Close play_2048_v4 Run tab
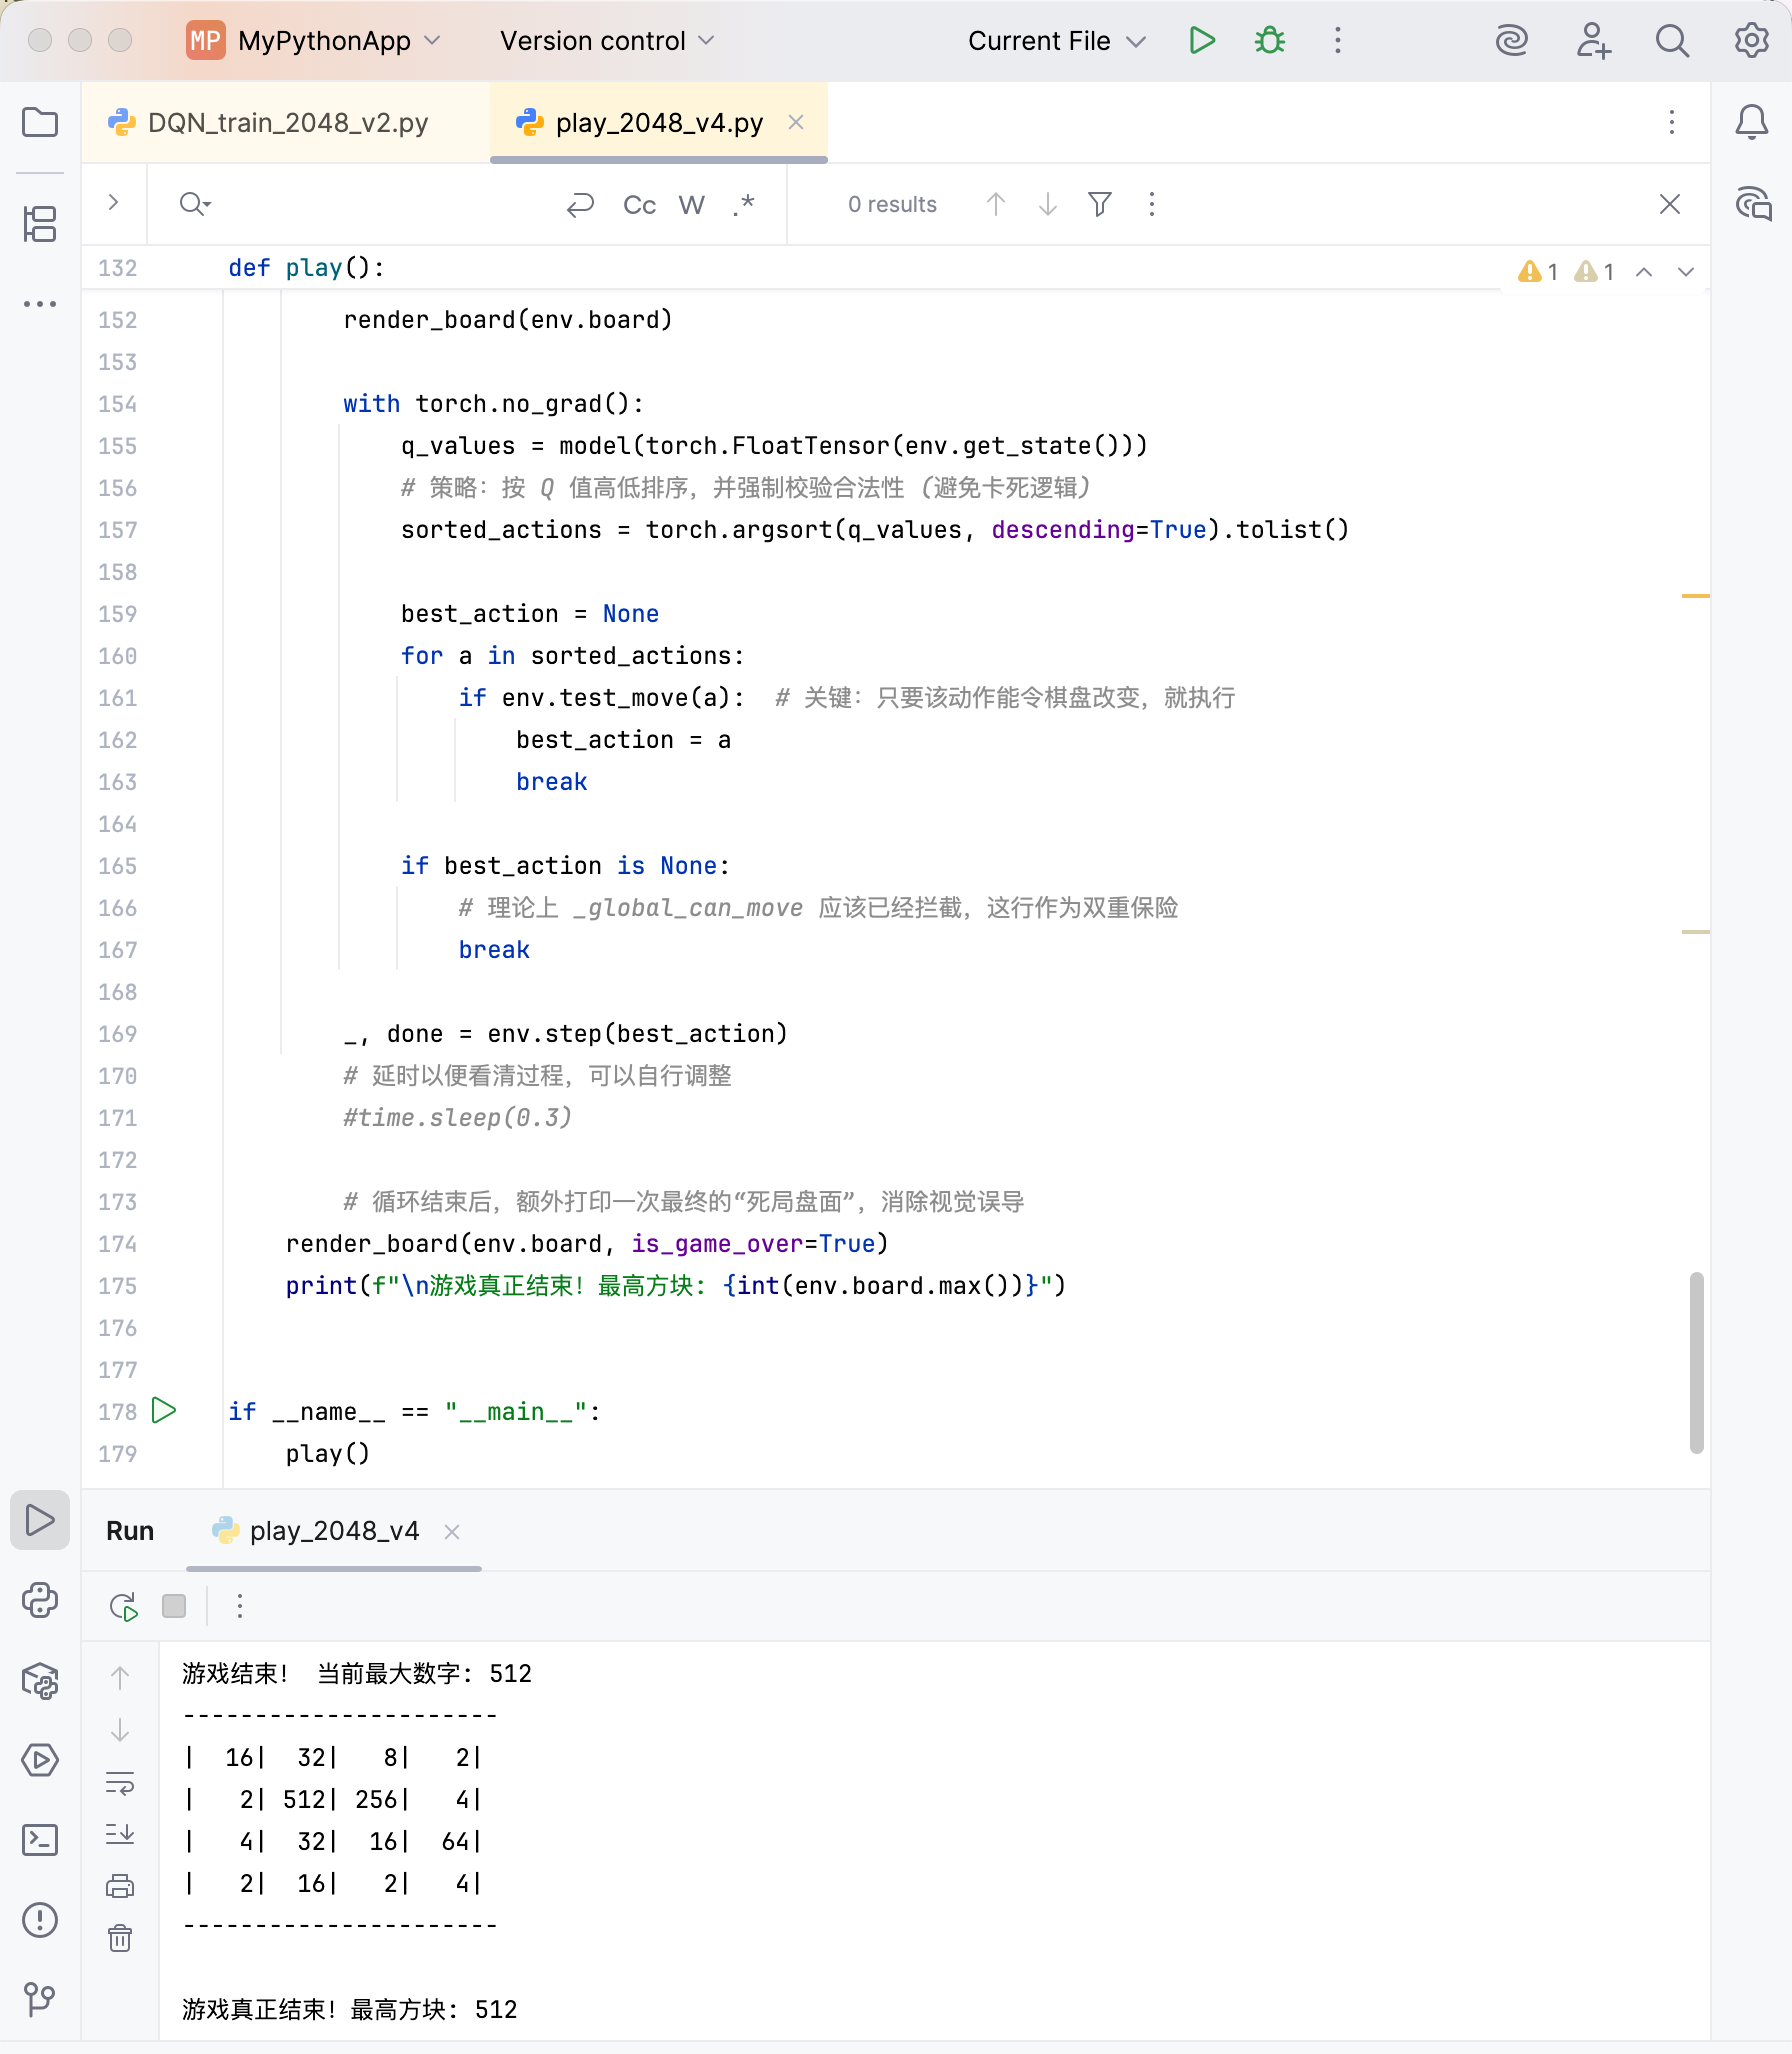 [x=452, y=1532]
